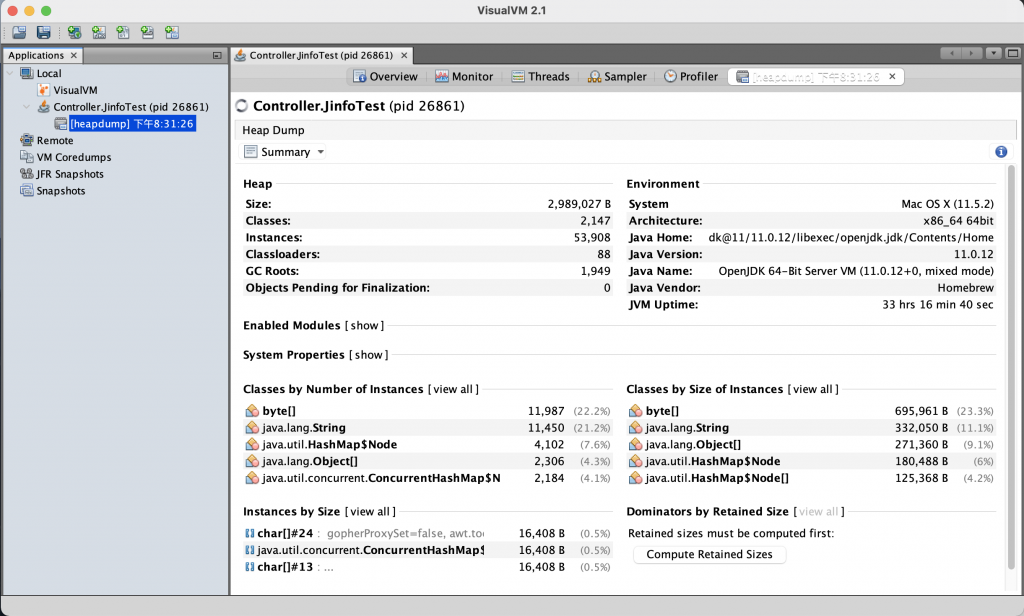The image size is (1024, 616).
Task: Switch to the Sampler tab
Action: [617, 76]
